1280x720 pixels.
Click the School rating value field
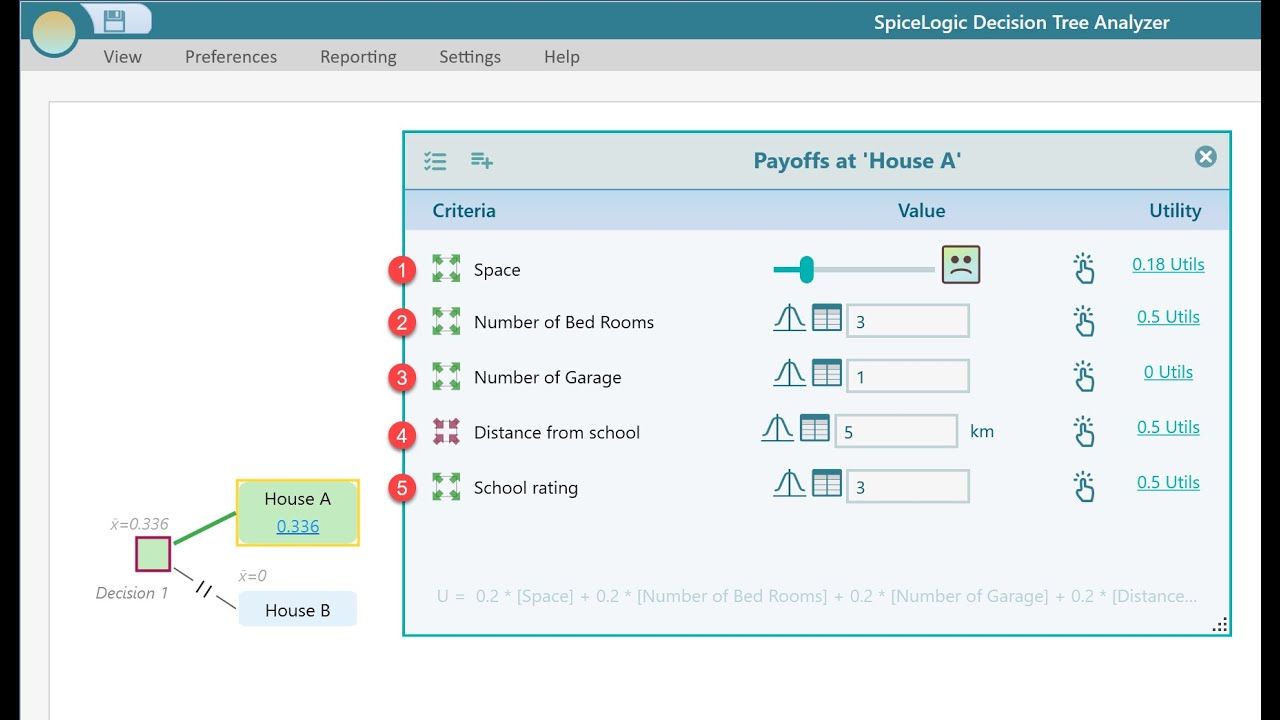pyautogui.click(x=908, y=486)
